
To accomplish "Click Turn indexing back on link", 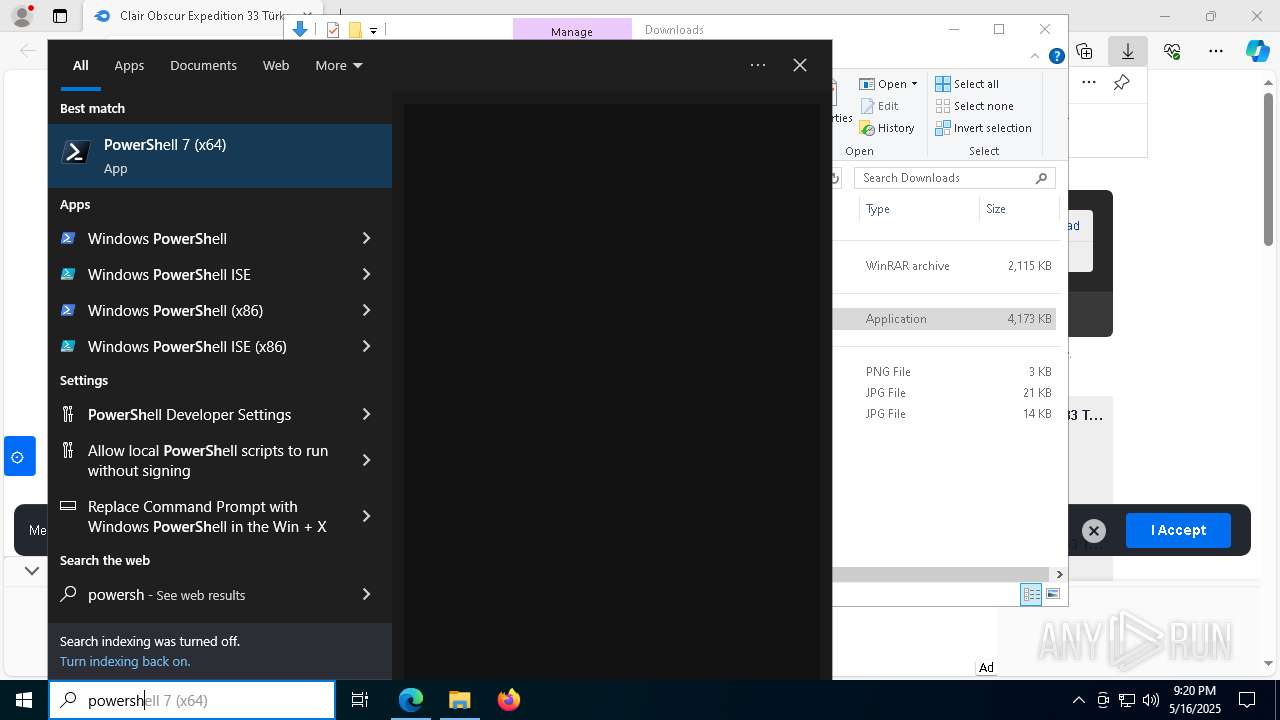I will coord(125,661).
